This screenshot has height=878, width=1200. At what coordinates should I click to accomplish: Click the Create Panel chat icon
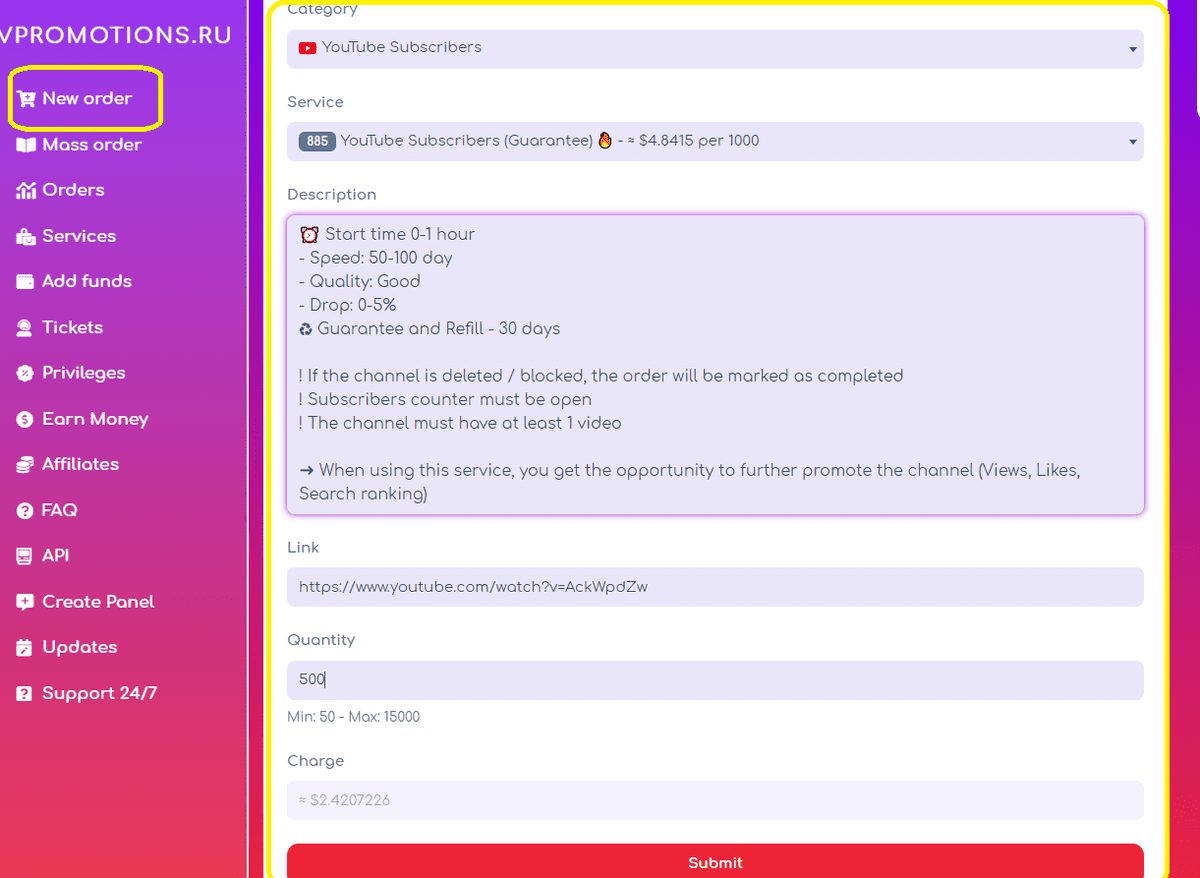(25, 602)
